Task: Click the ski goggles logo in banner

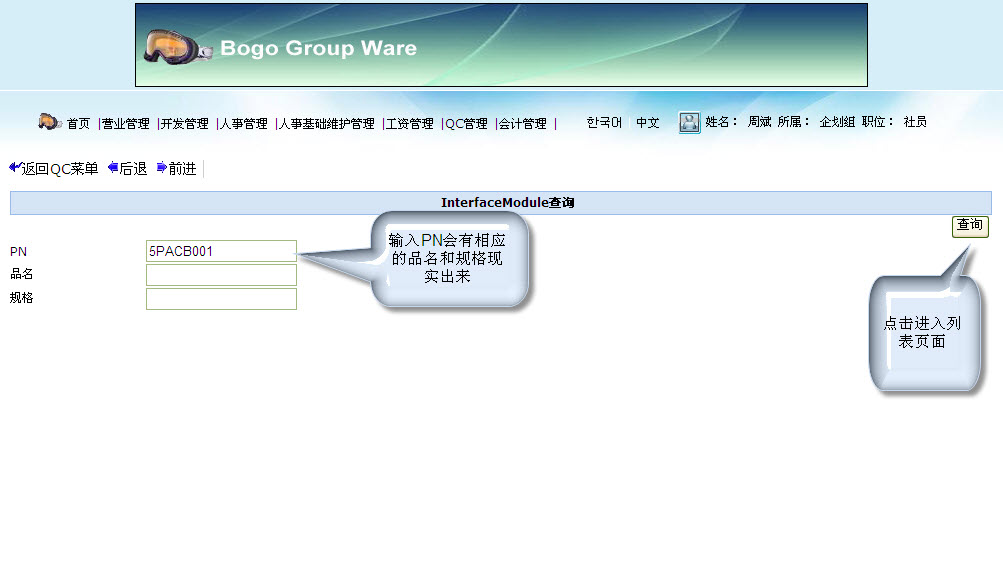Action: click(177, 46)
